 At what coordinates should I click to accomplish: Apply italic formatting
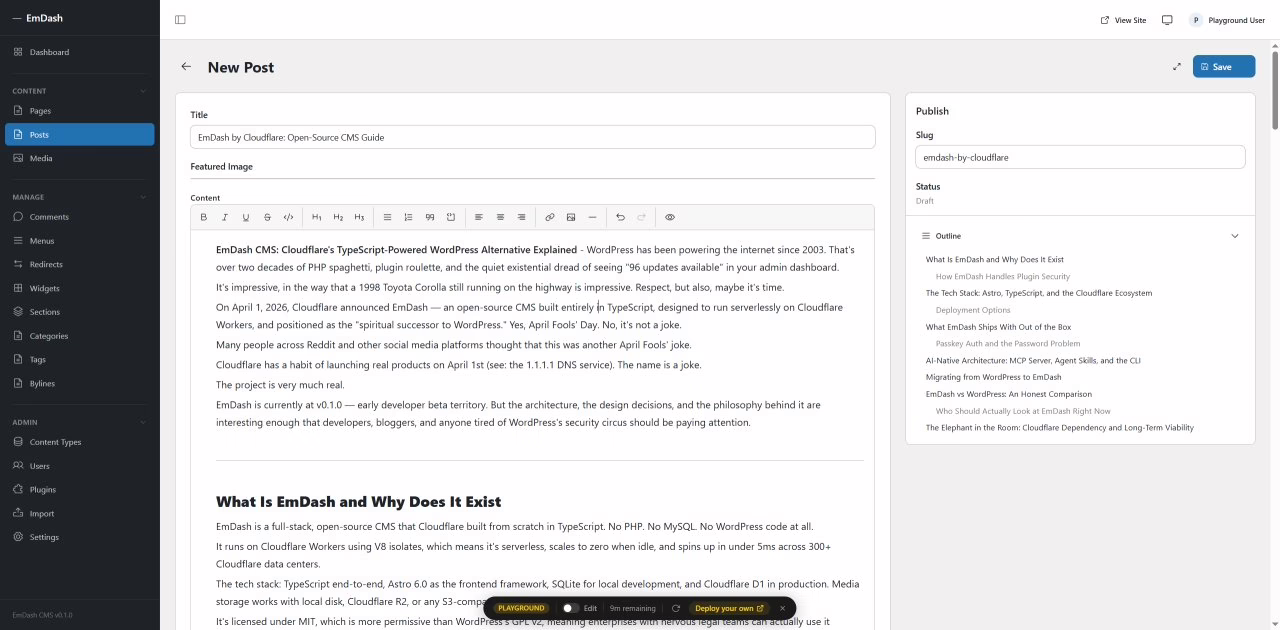click(225, 217)
